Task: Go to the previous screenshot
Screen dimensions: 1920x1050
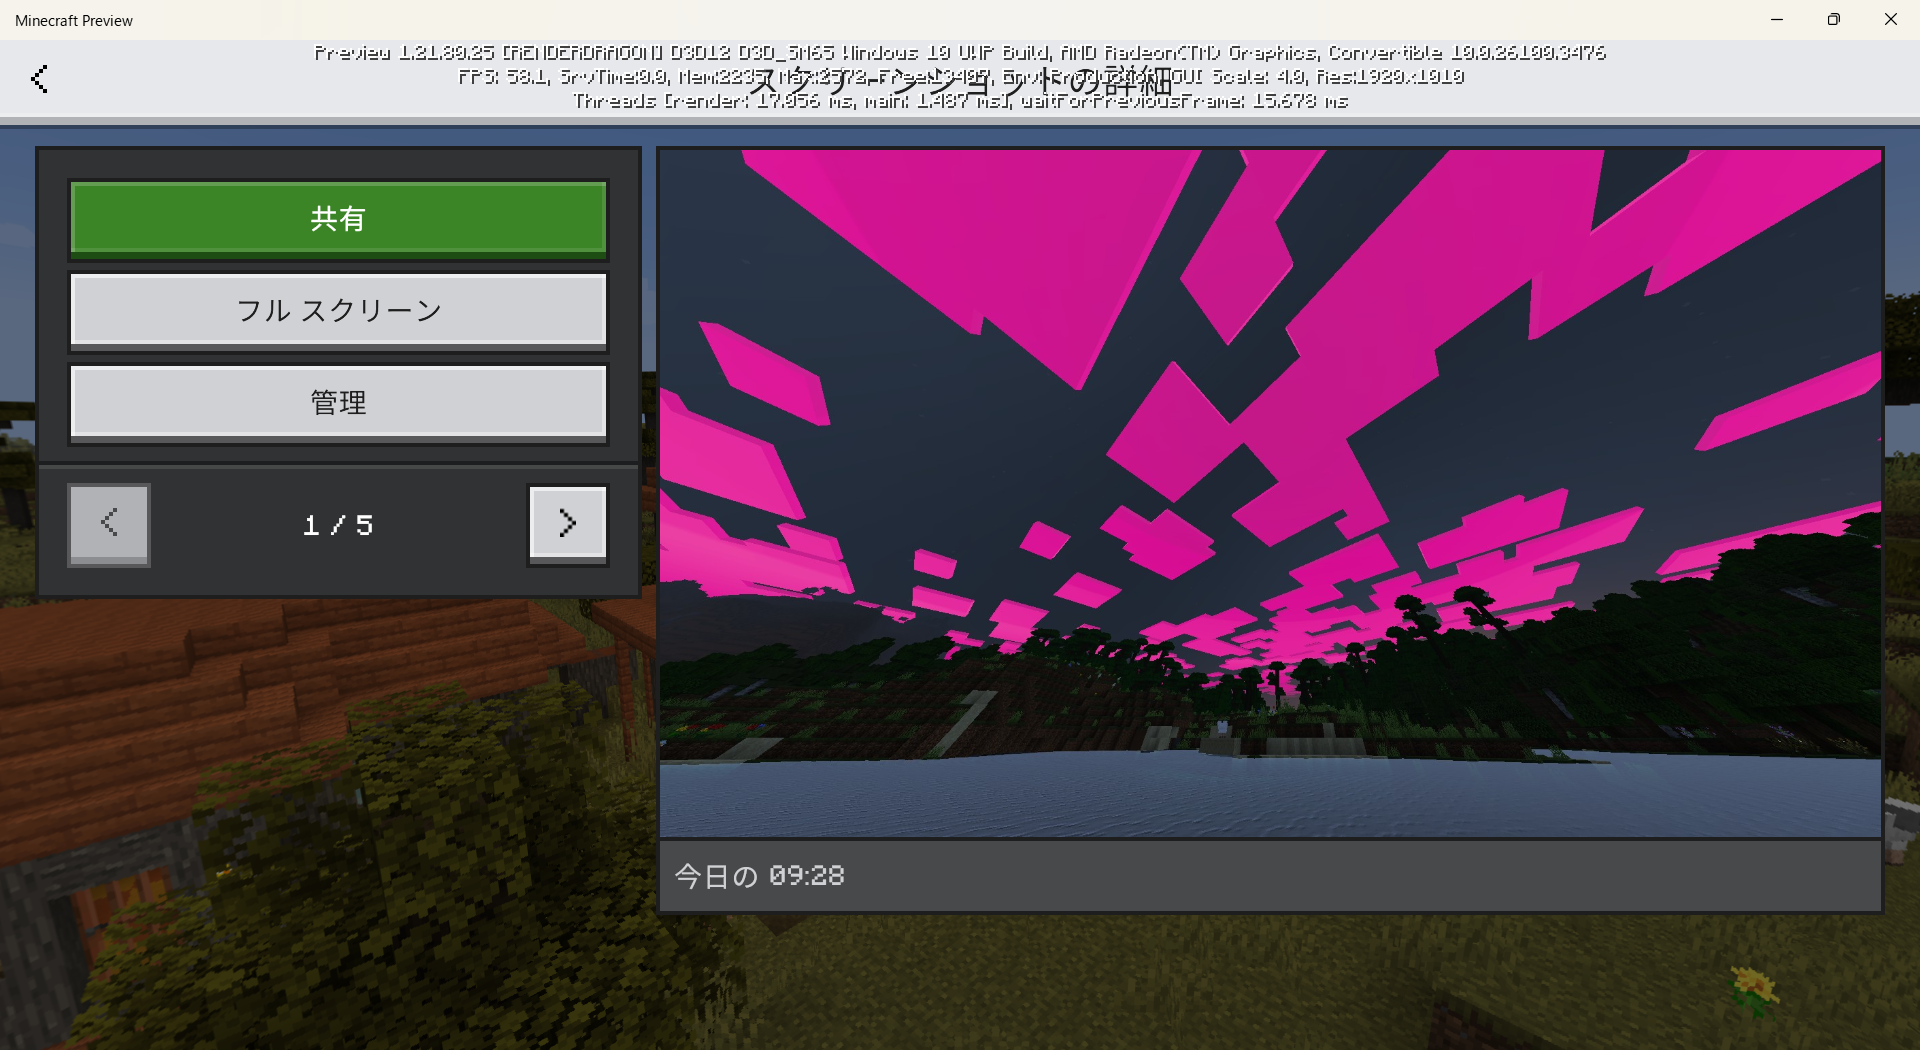Action: click(109, 524)
